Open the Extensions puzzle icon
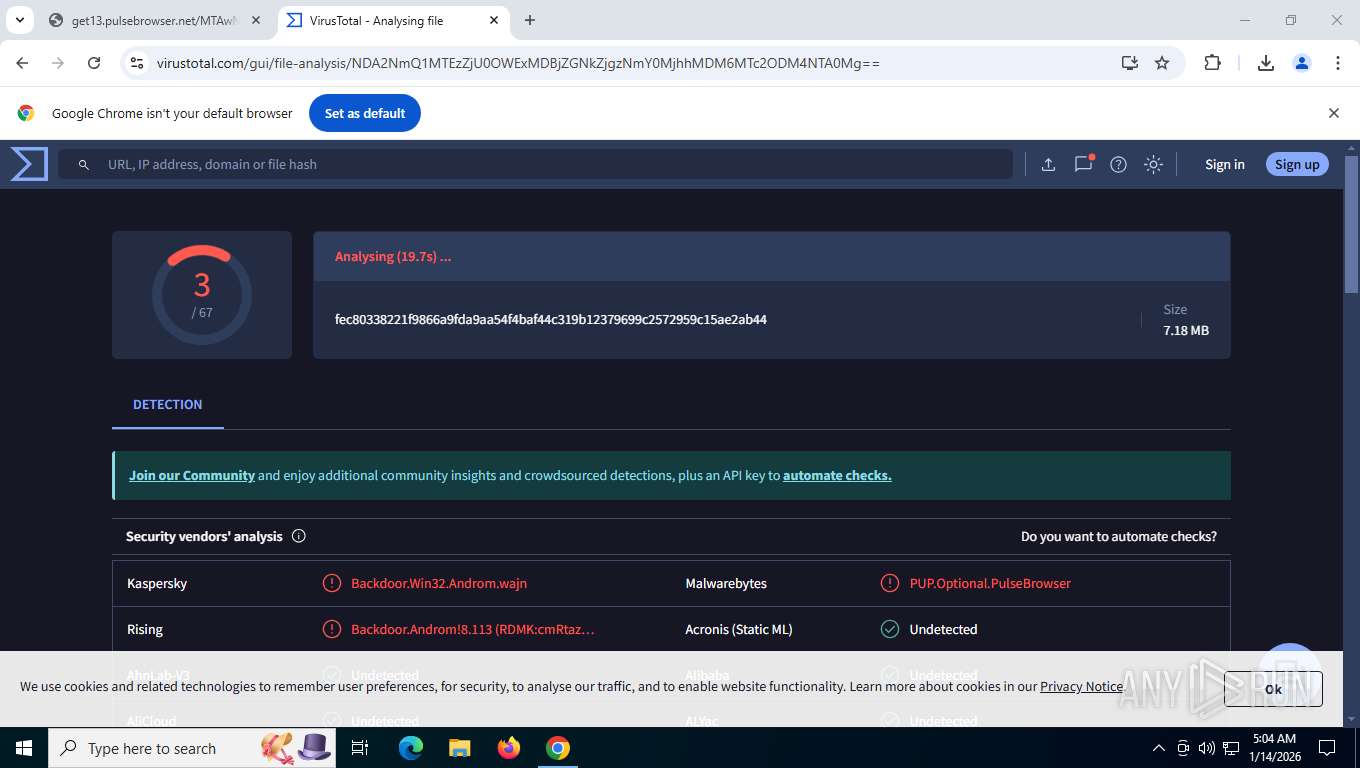The width and height of the screenshot is (1360, 768). (1212, 63)
